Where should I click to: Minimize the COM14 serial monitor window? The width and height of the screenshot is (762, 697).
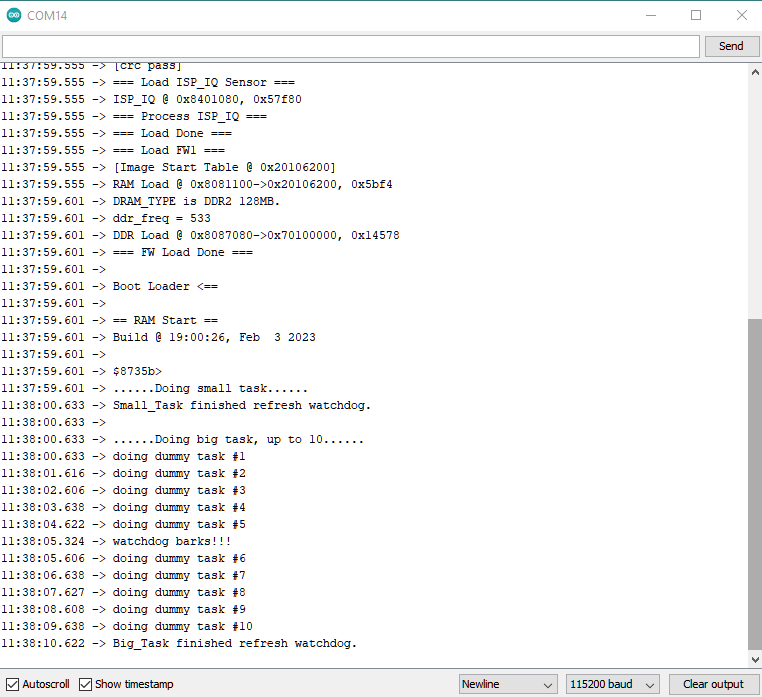point(651,16)
